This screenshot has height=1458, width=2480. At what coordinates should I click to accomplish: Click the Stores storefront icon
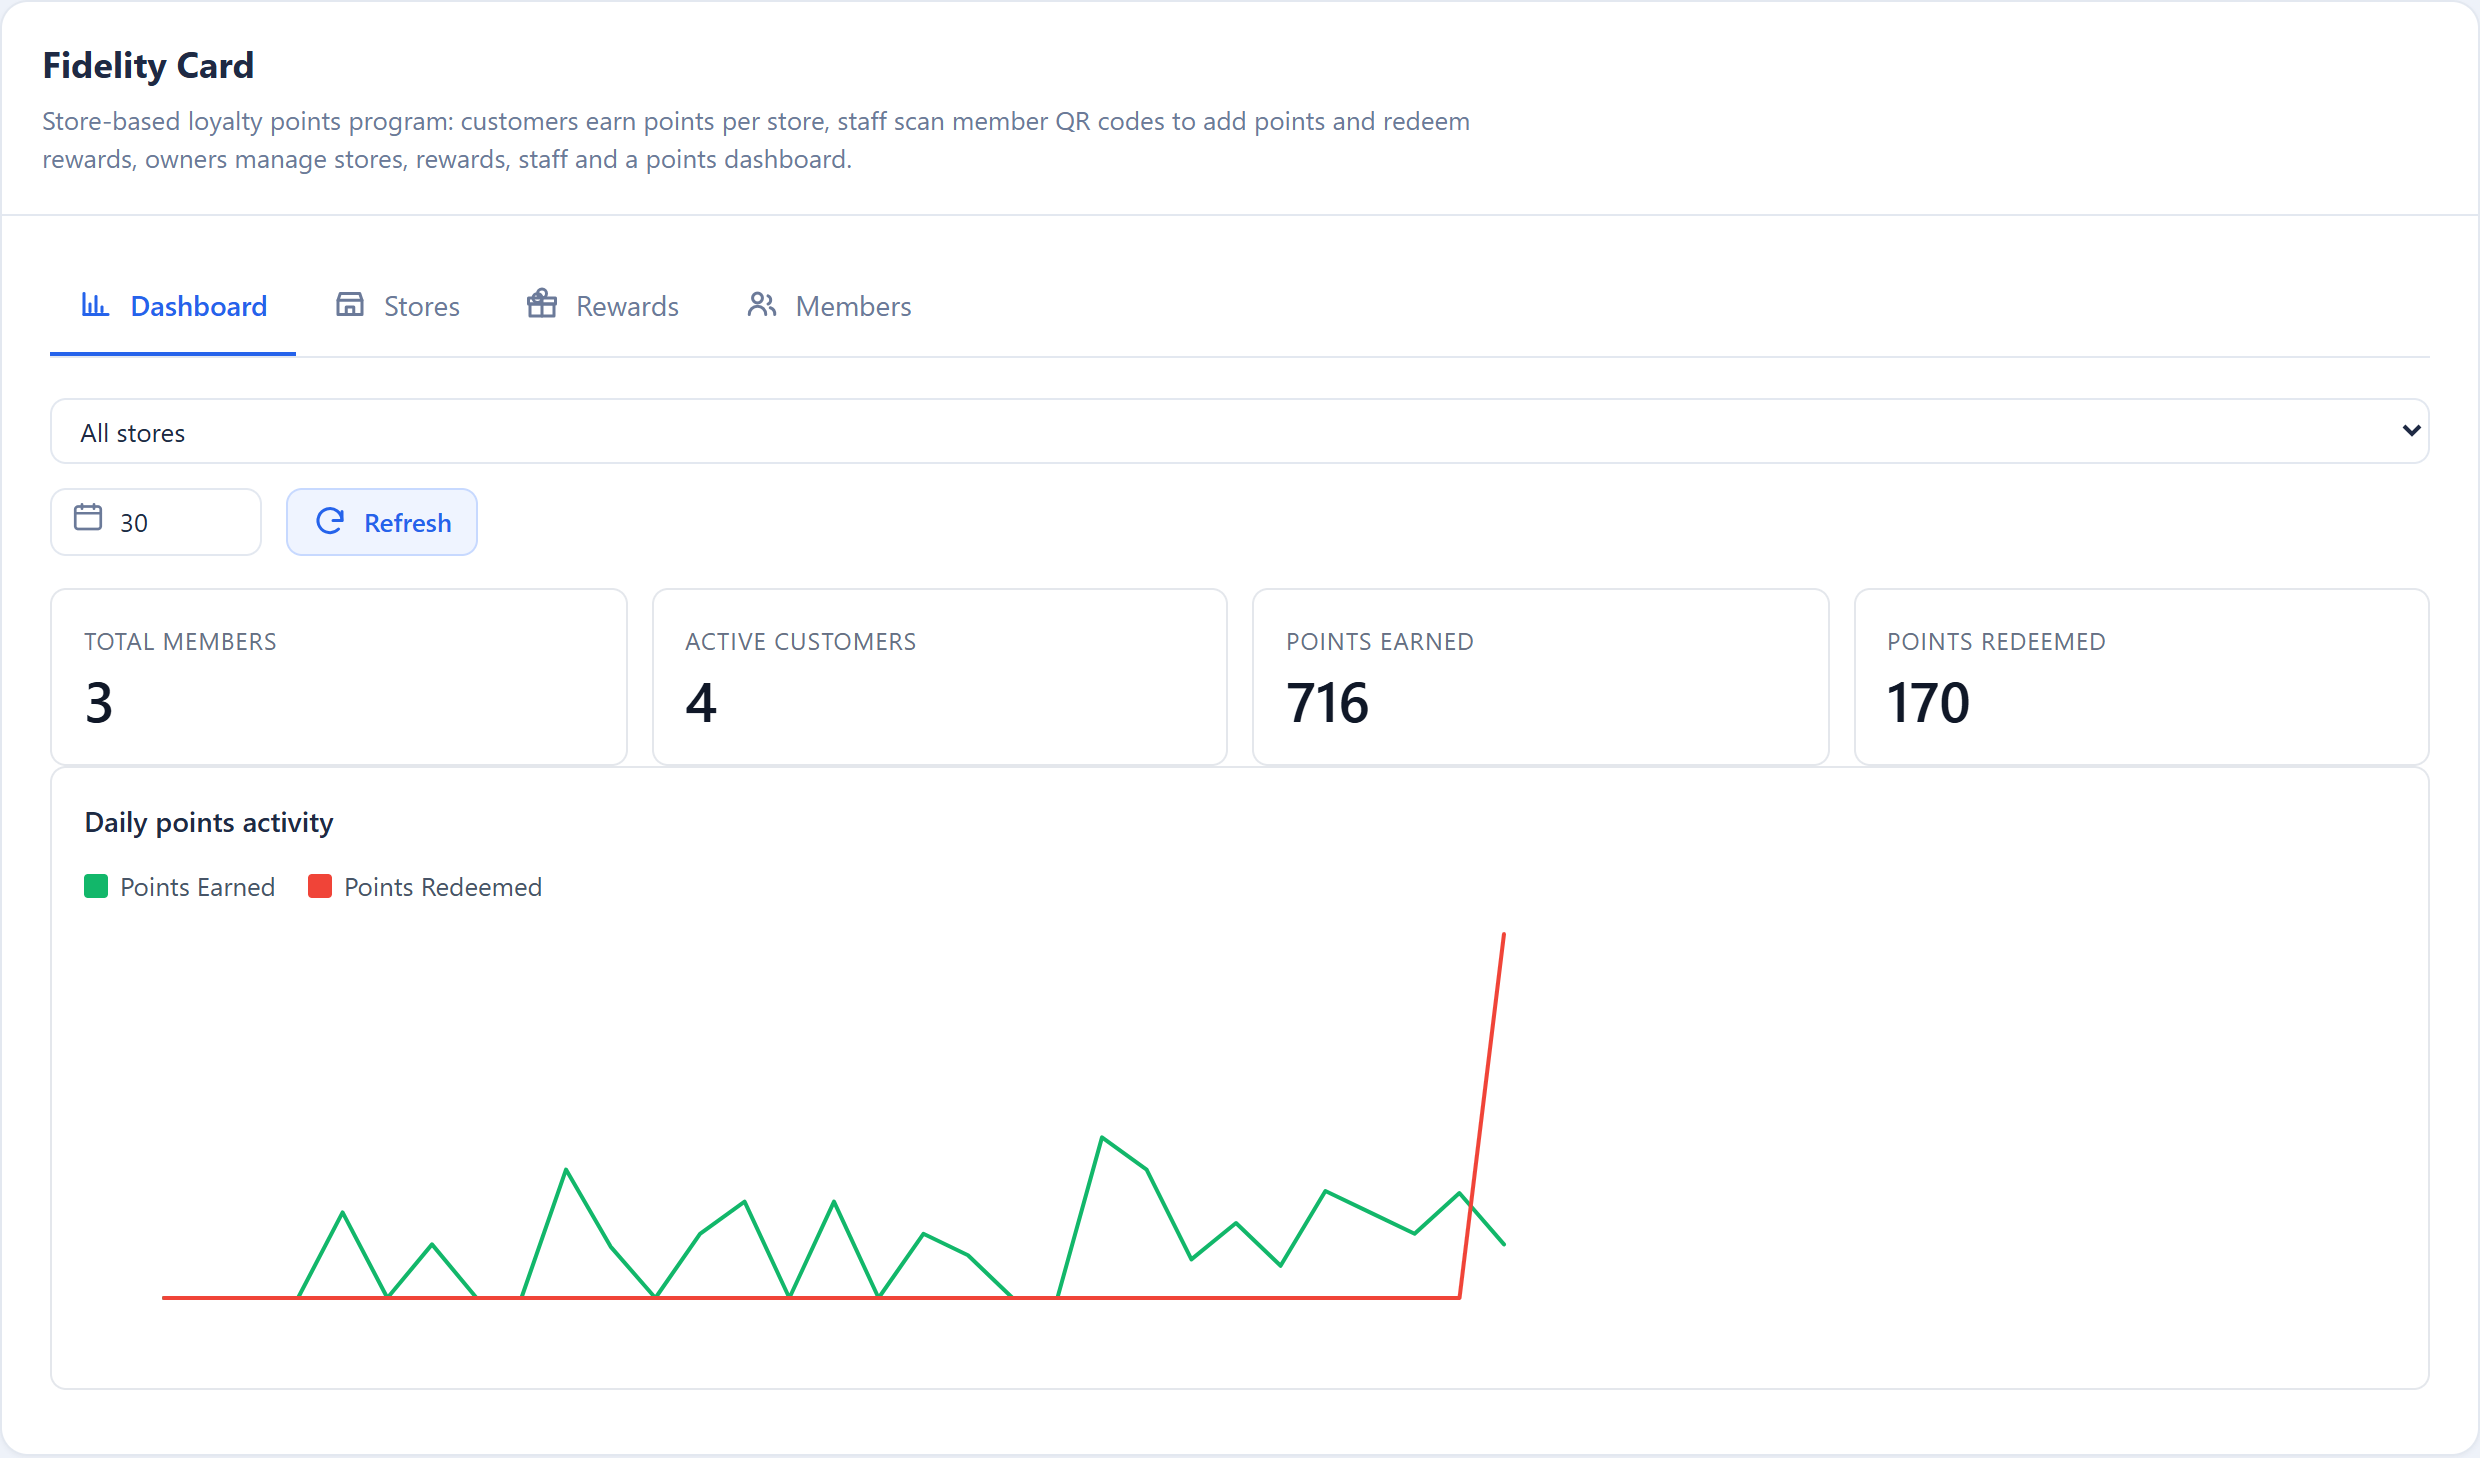pos(350,305)
